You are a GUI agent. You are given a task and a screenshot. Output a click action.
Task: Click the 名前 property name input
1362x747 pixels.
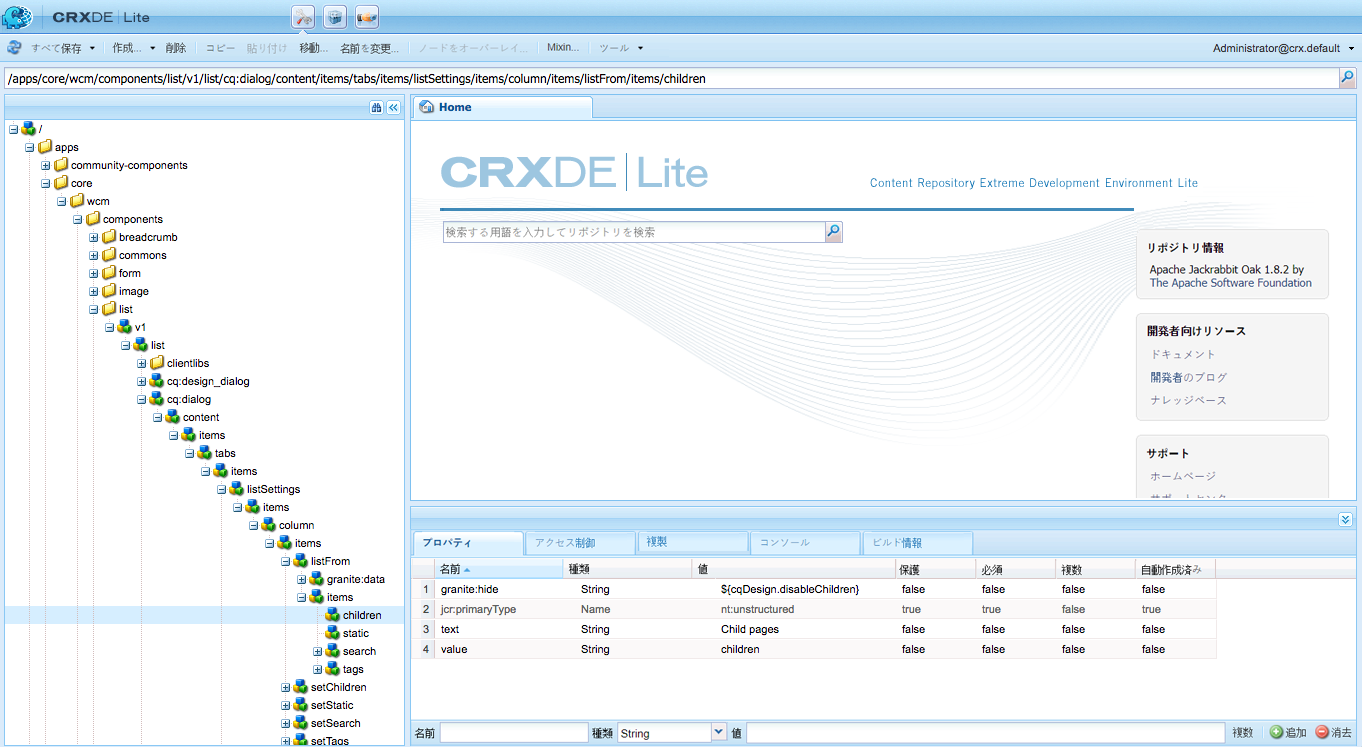[514, 733]
